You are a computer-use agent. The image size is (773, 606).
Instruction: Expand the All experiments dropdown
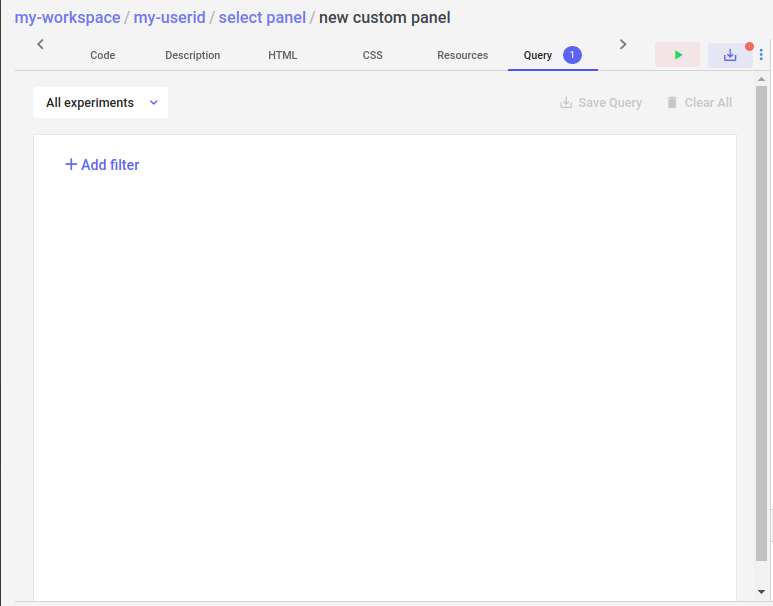click(101, 103)
